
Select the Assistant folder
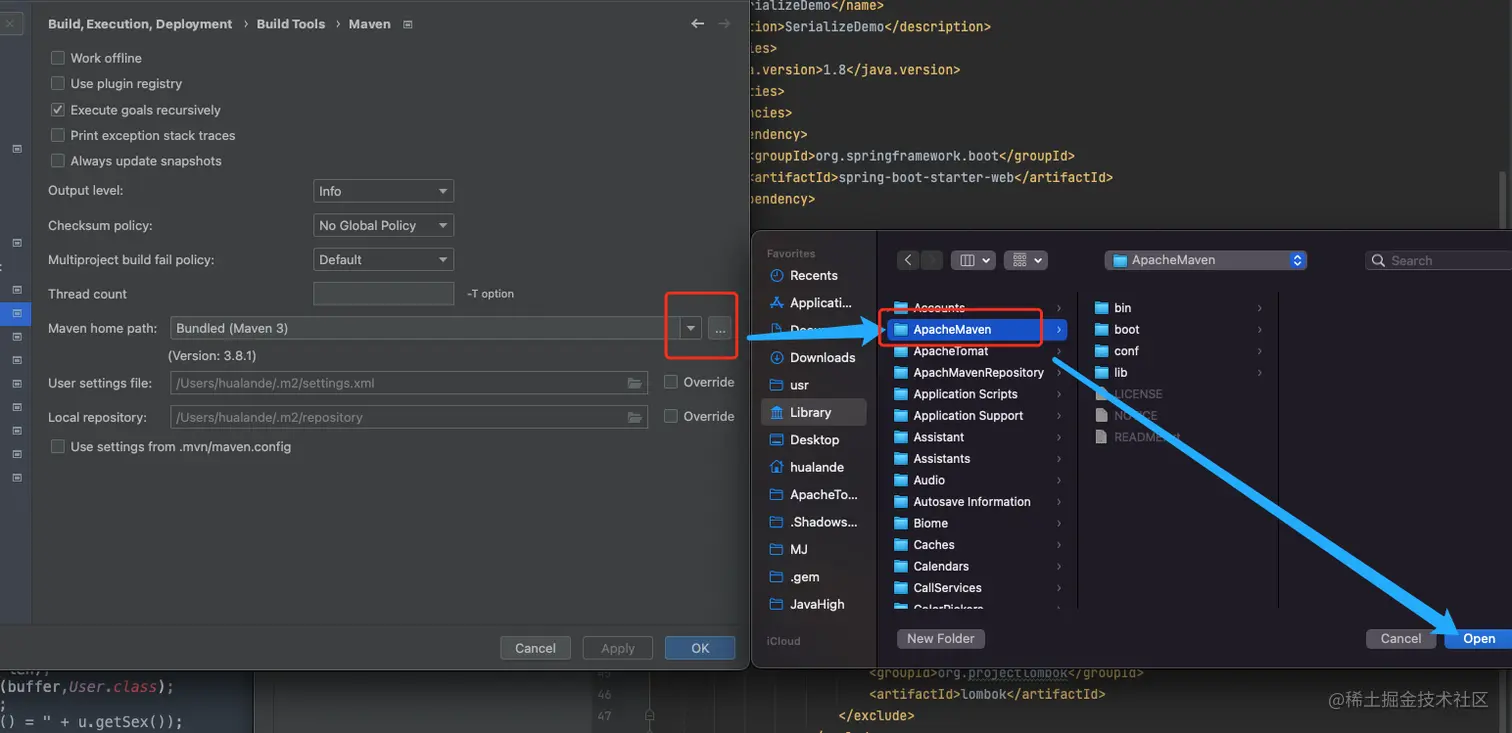(x=976, y=437)
